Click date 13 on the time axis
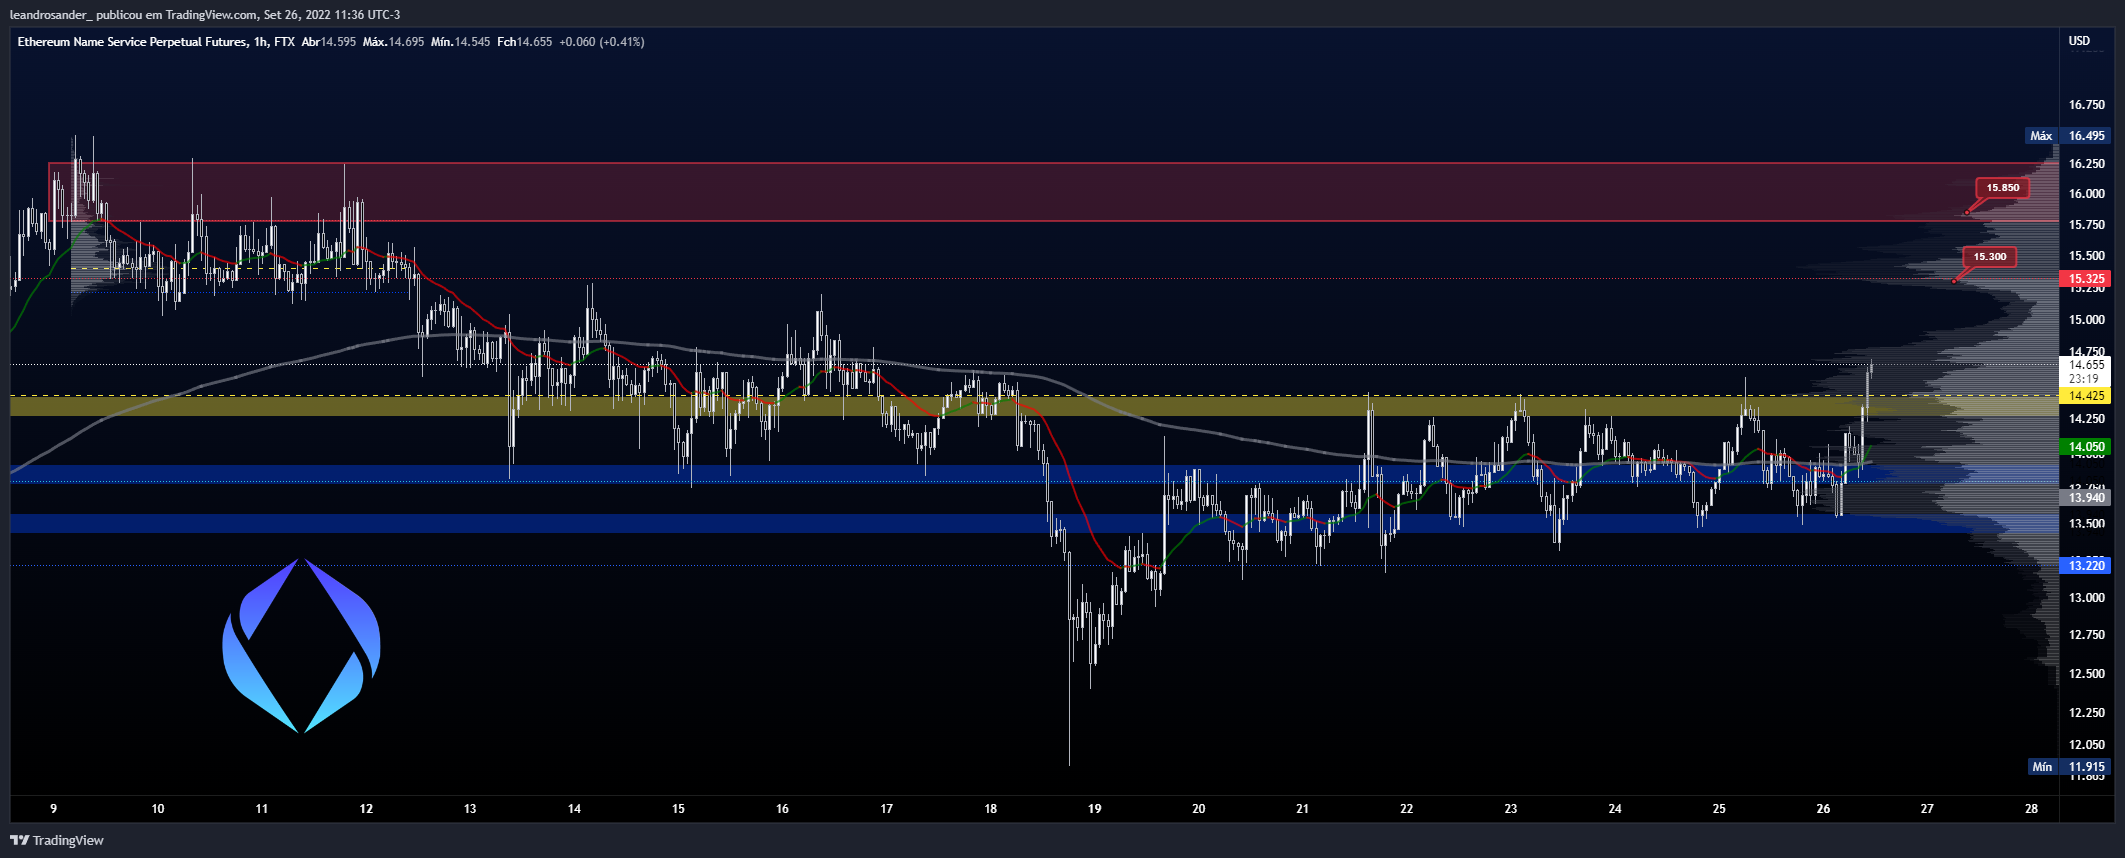This screenshot has height=858, width=2125. pos(470,809)
